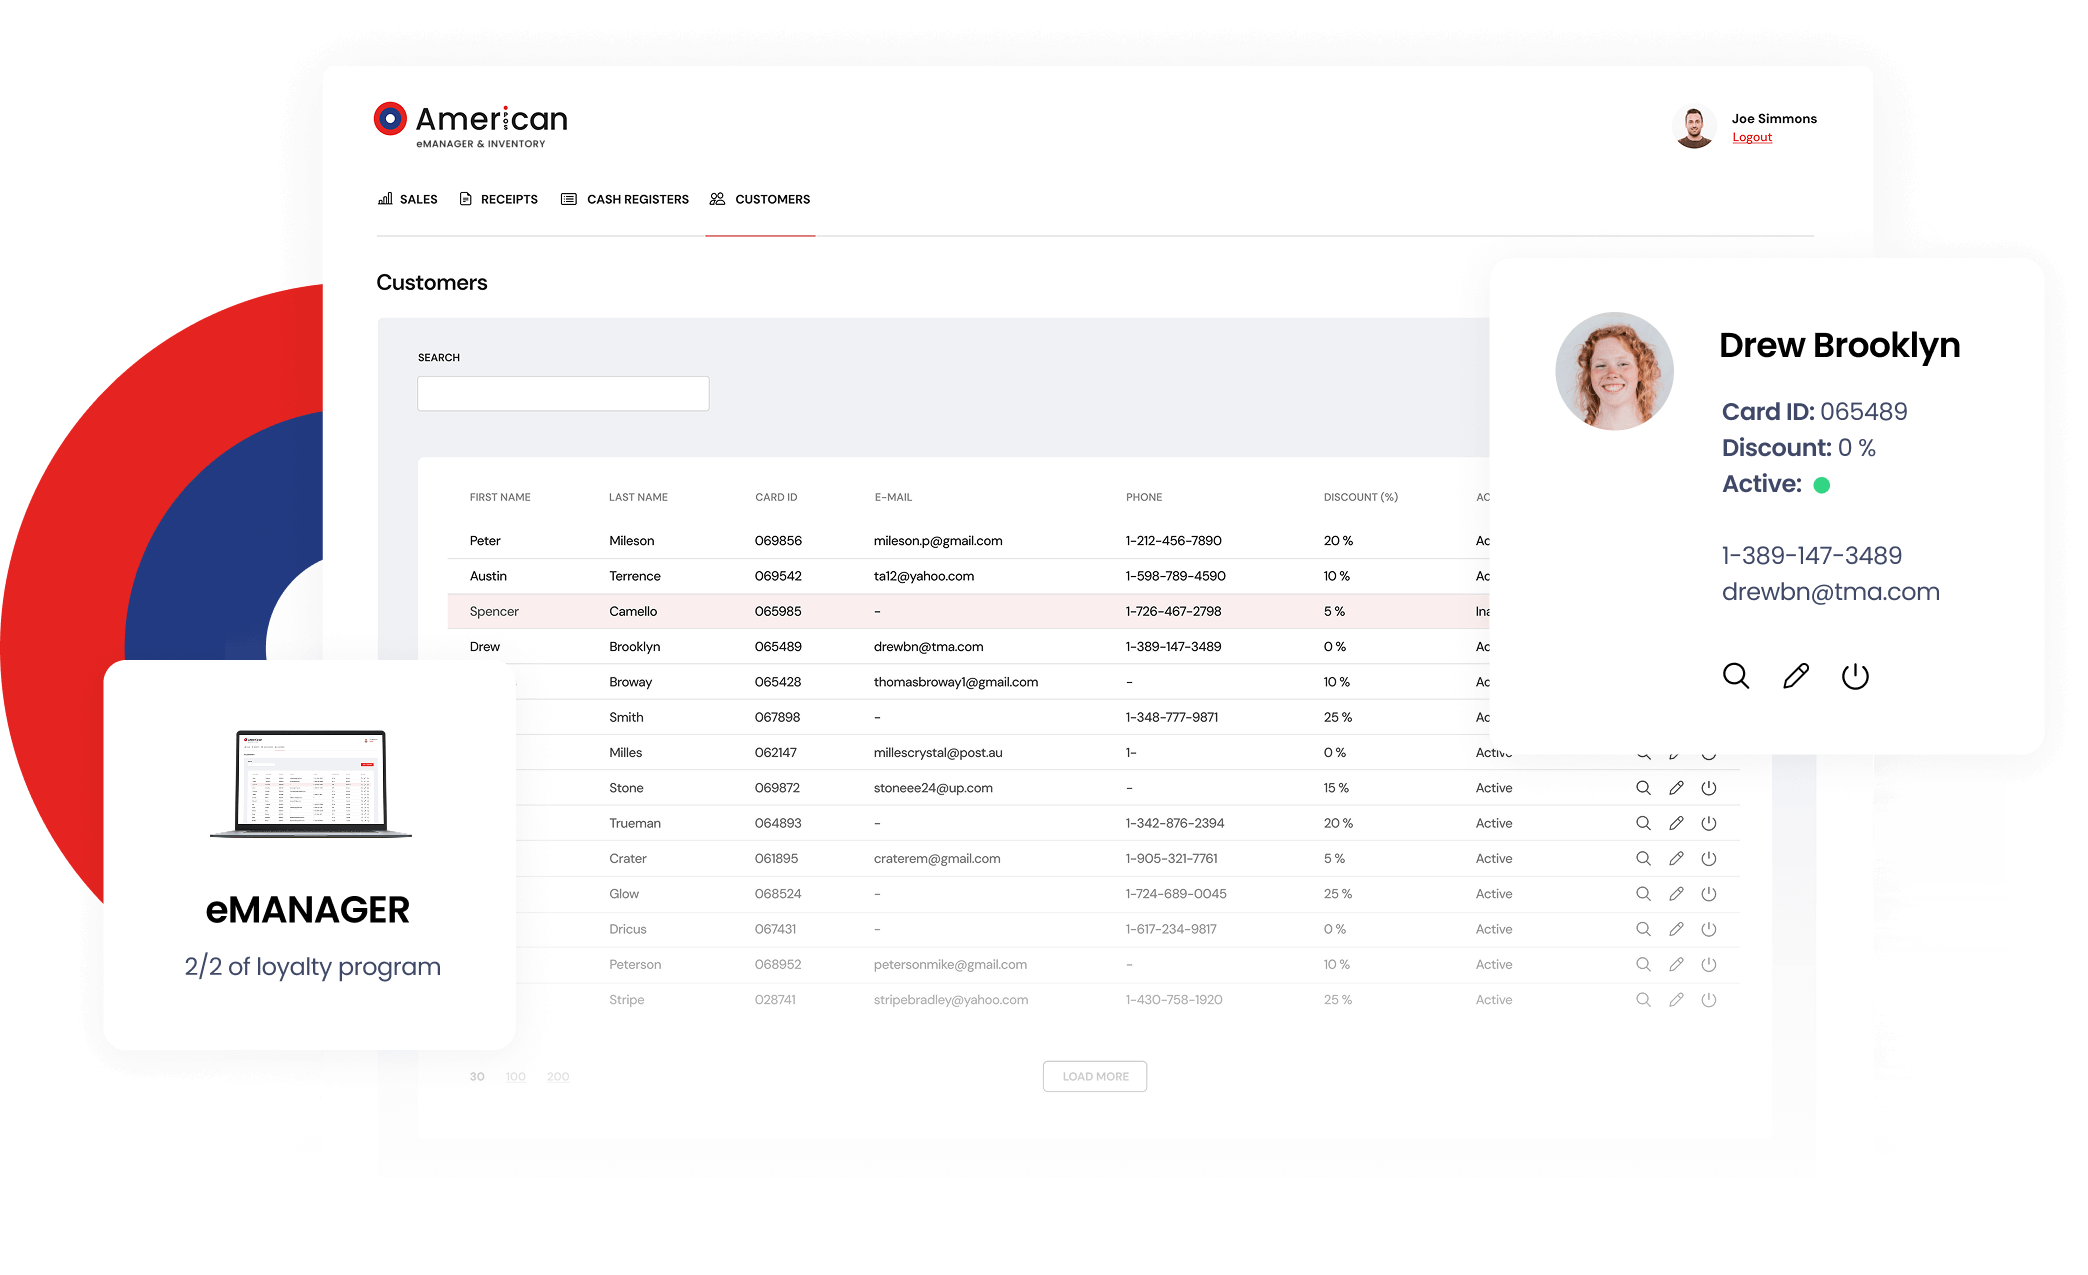Viewport: 2088px width, 1275px height.
Task: Click the magnifier icon in the Stripe row
Action: coord(1643,1000)
